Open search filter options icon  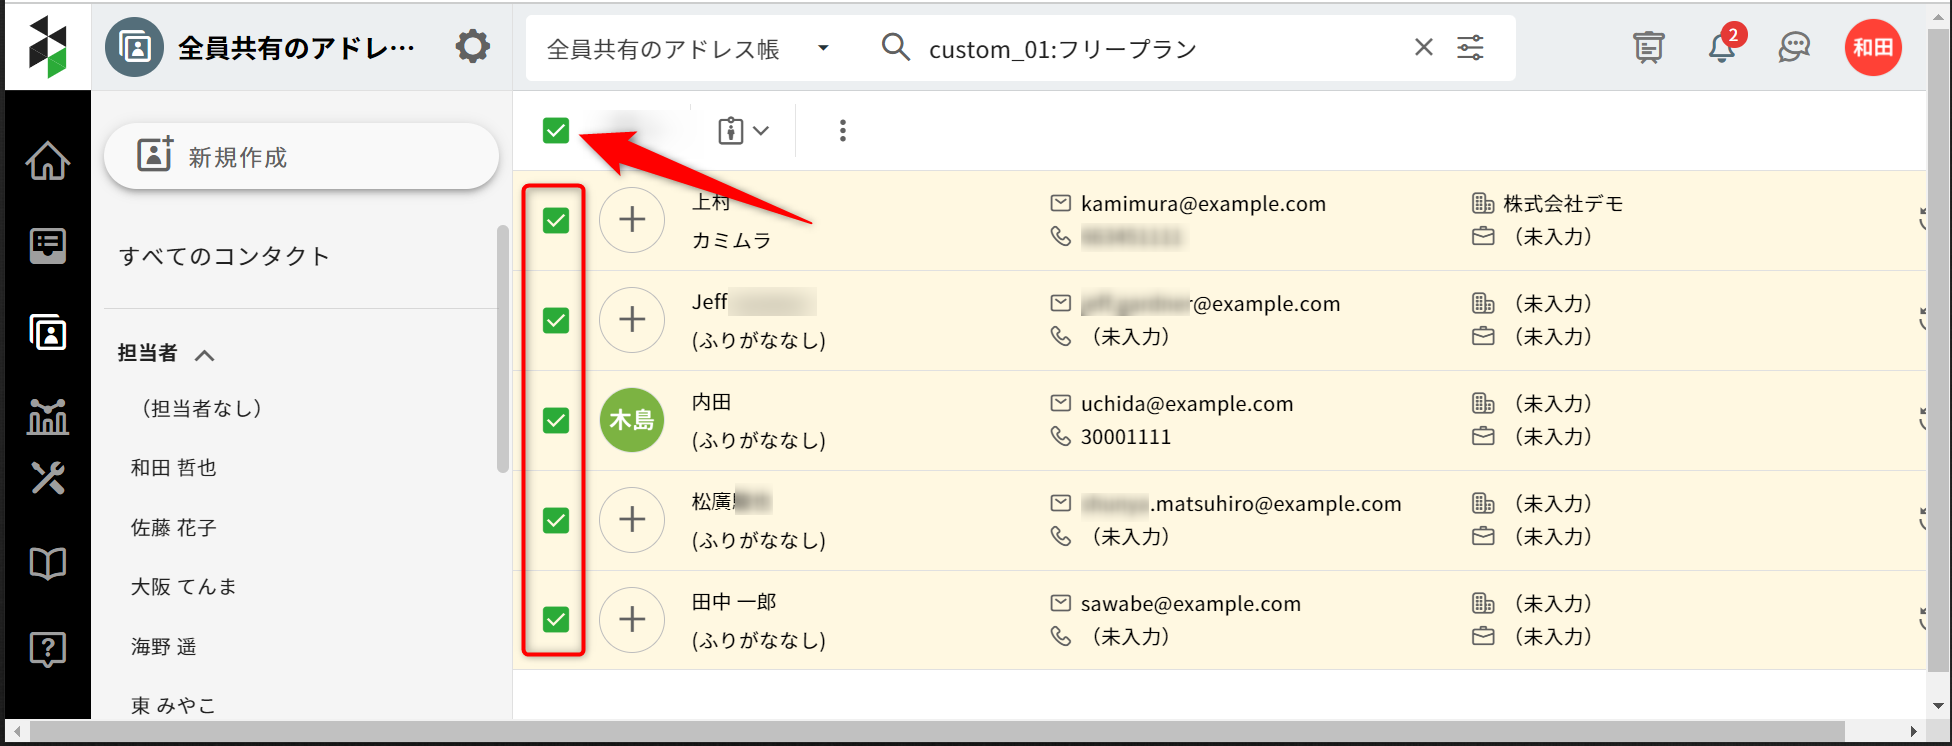[x=1470, y=48]
